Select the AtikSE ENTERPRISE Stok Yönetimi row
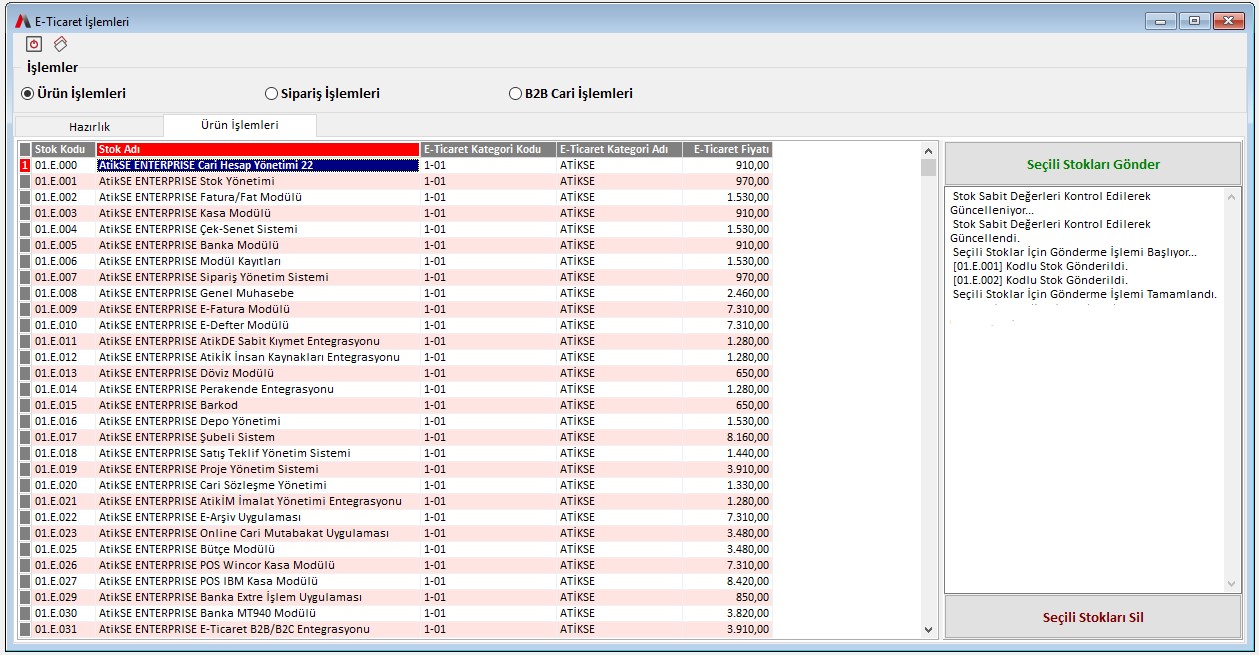Viewport: 1259px width, 655px height. (396, 181)
